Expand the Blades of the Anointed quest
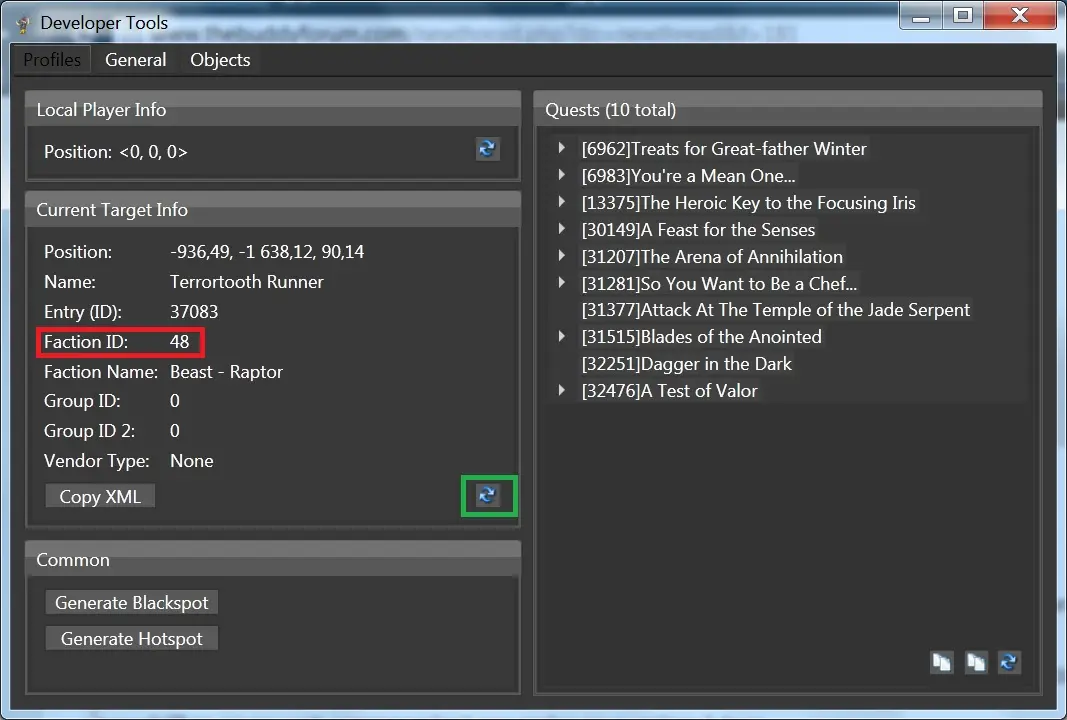The height and width of the screenshot is (720, 1067). click(562, 337)
